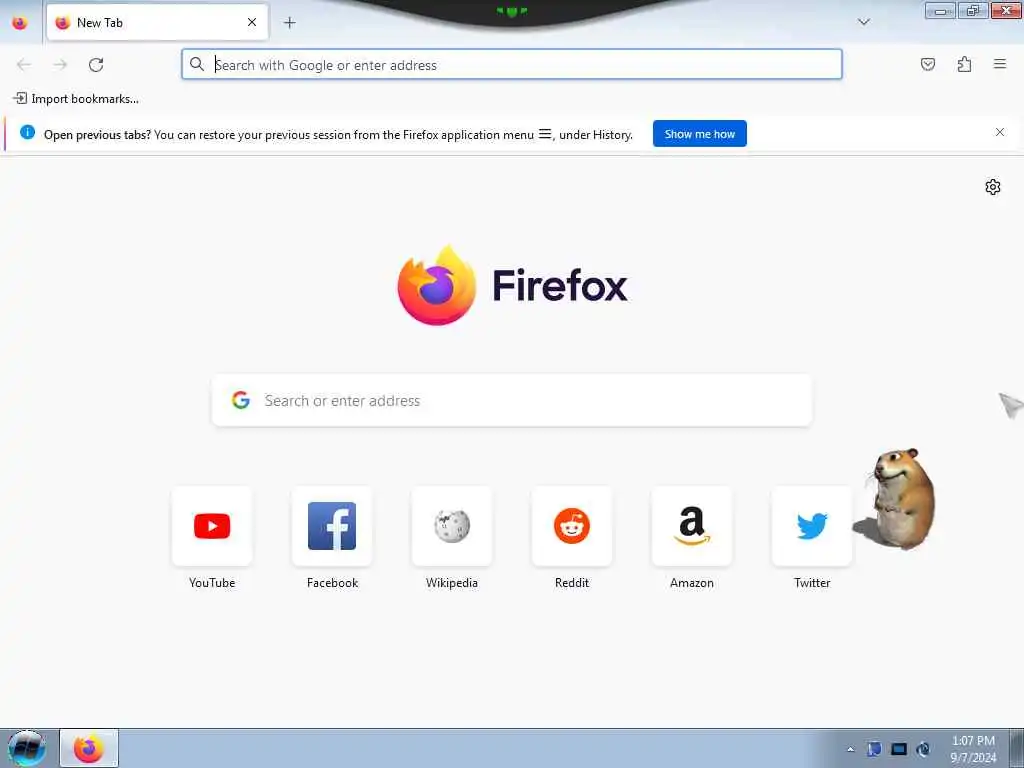Click the Forward navigation arrow
Viewport: 1024px width, 768px height.
pos(60,64)
